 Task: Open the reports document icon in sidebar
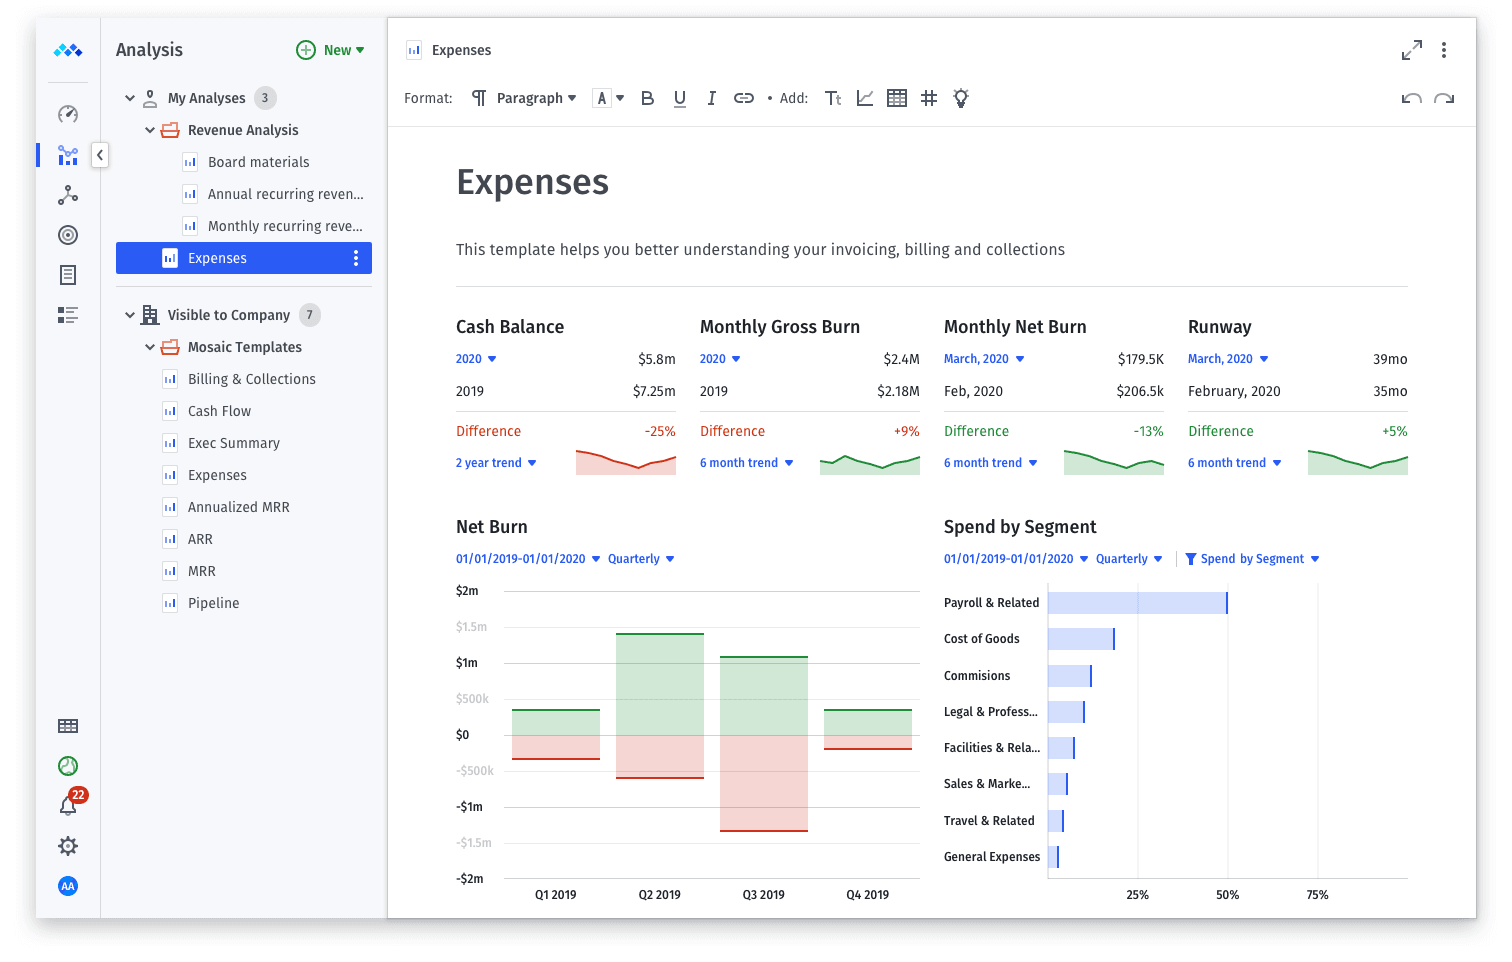pos(67,274)
